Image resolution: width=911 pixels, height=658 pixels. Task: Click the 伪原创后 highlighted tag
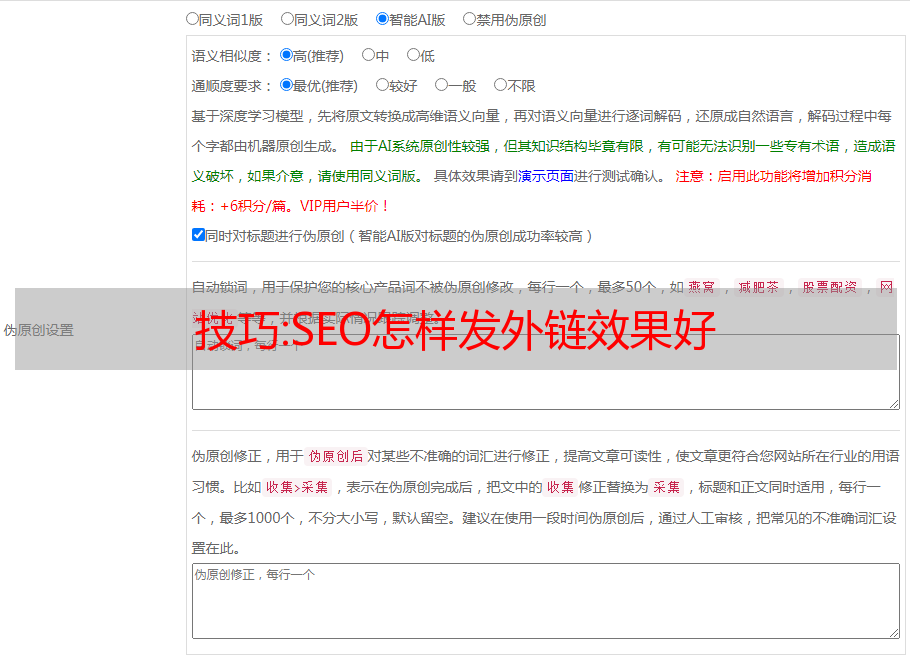[336, 456]
